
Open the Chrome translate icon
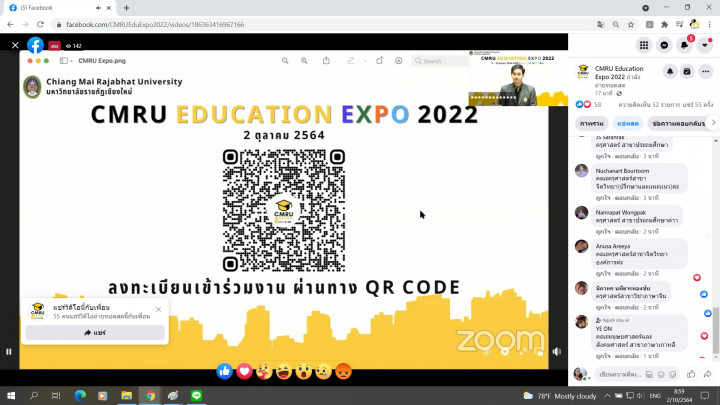(601, 24)
